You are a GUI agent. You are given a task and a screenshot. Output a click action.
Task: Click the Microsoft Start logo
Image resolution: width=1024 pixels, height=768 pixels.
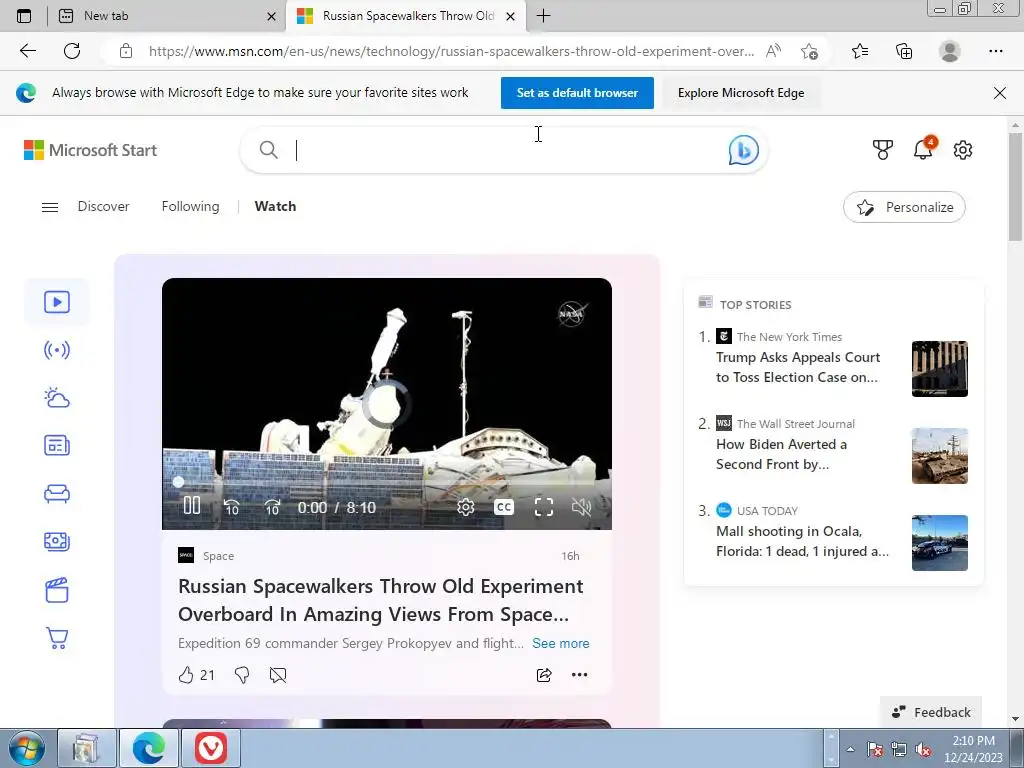click(90, 150)
